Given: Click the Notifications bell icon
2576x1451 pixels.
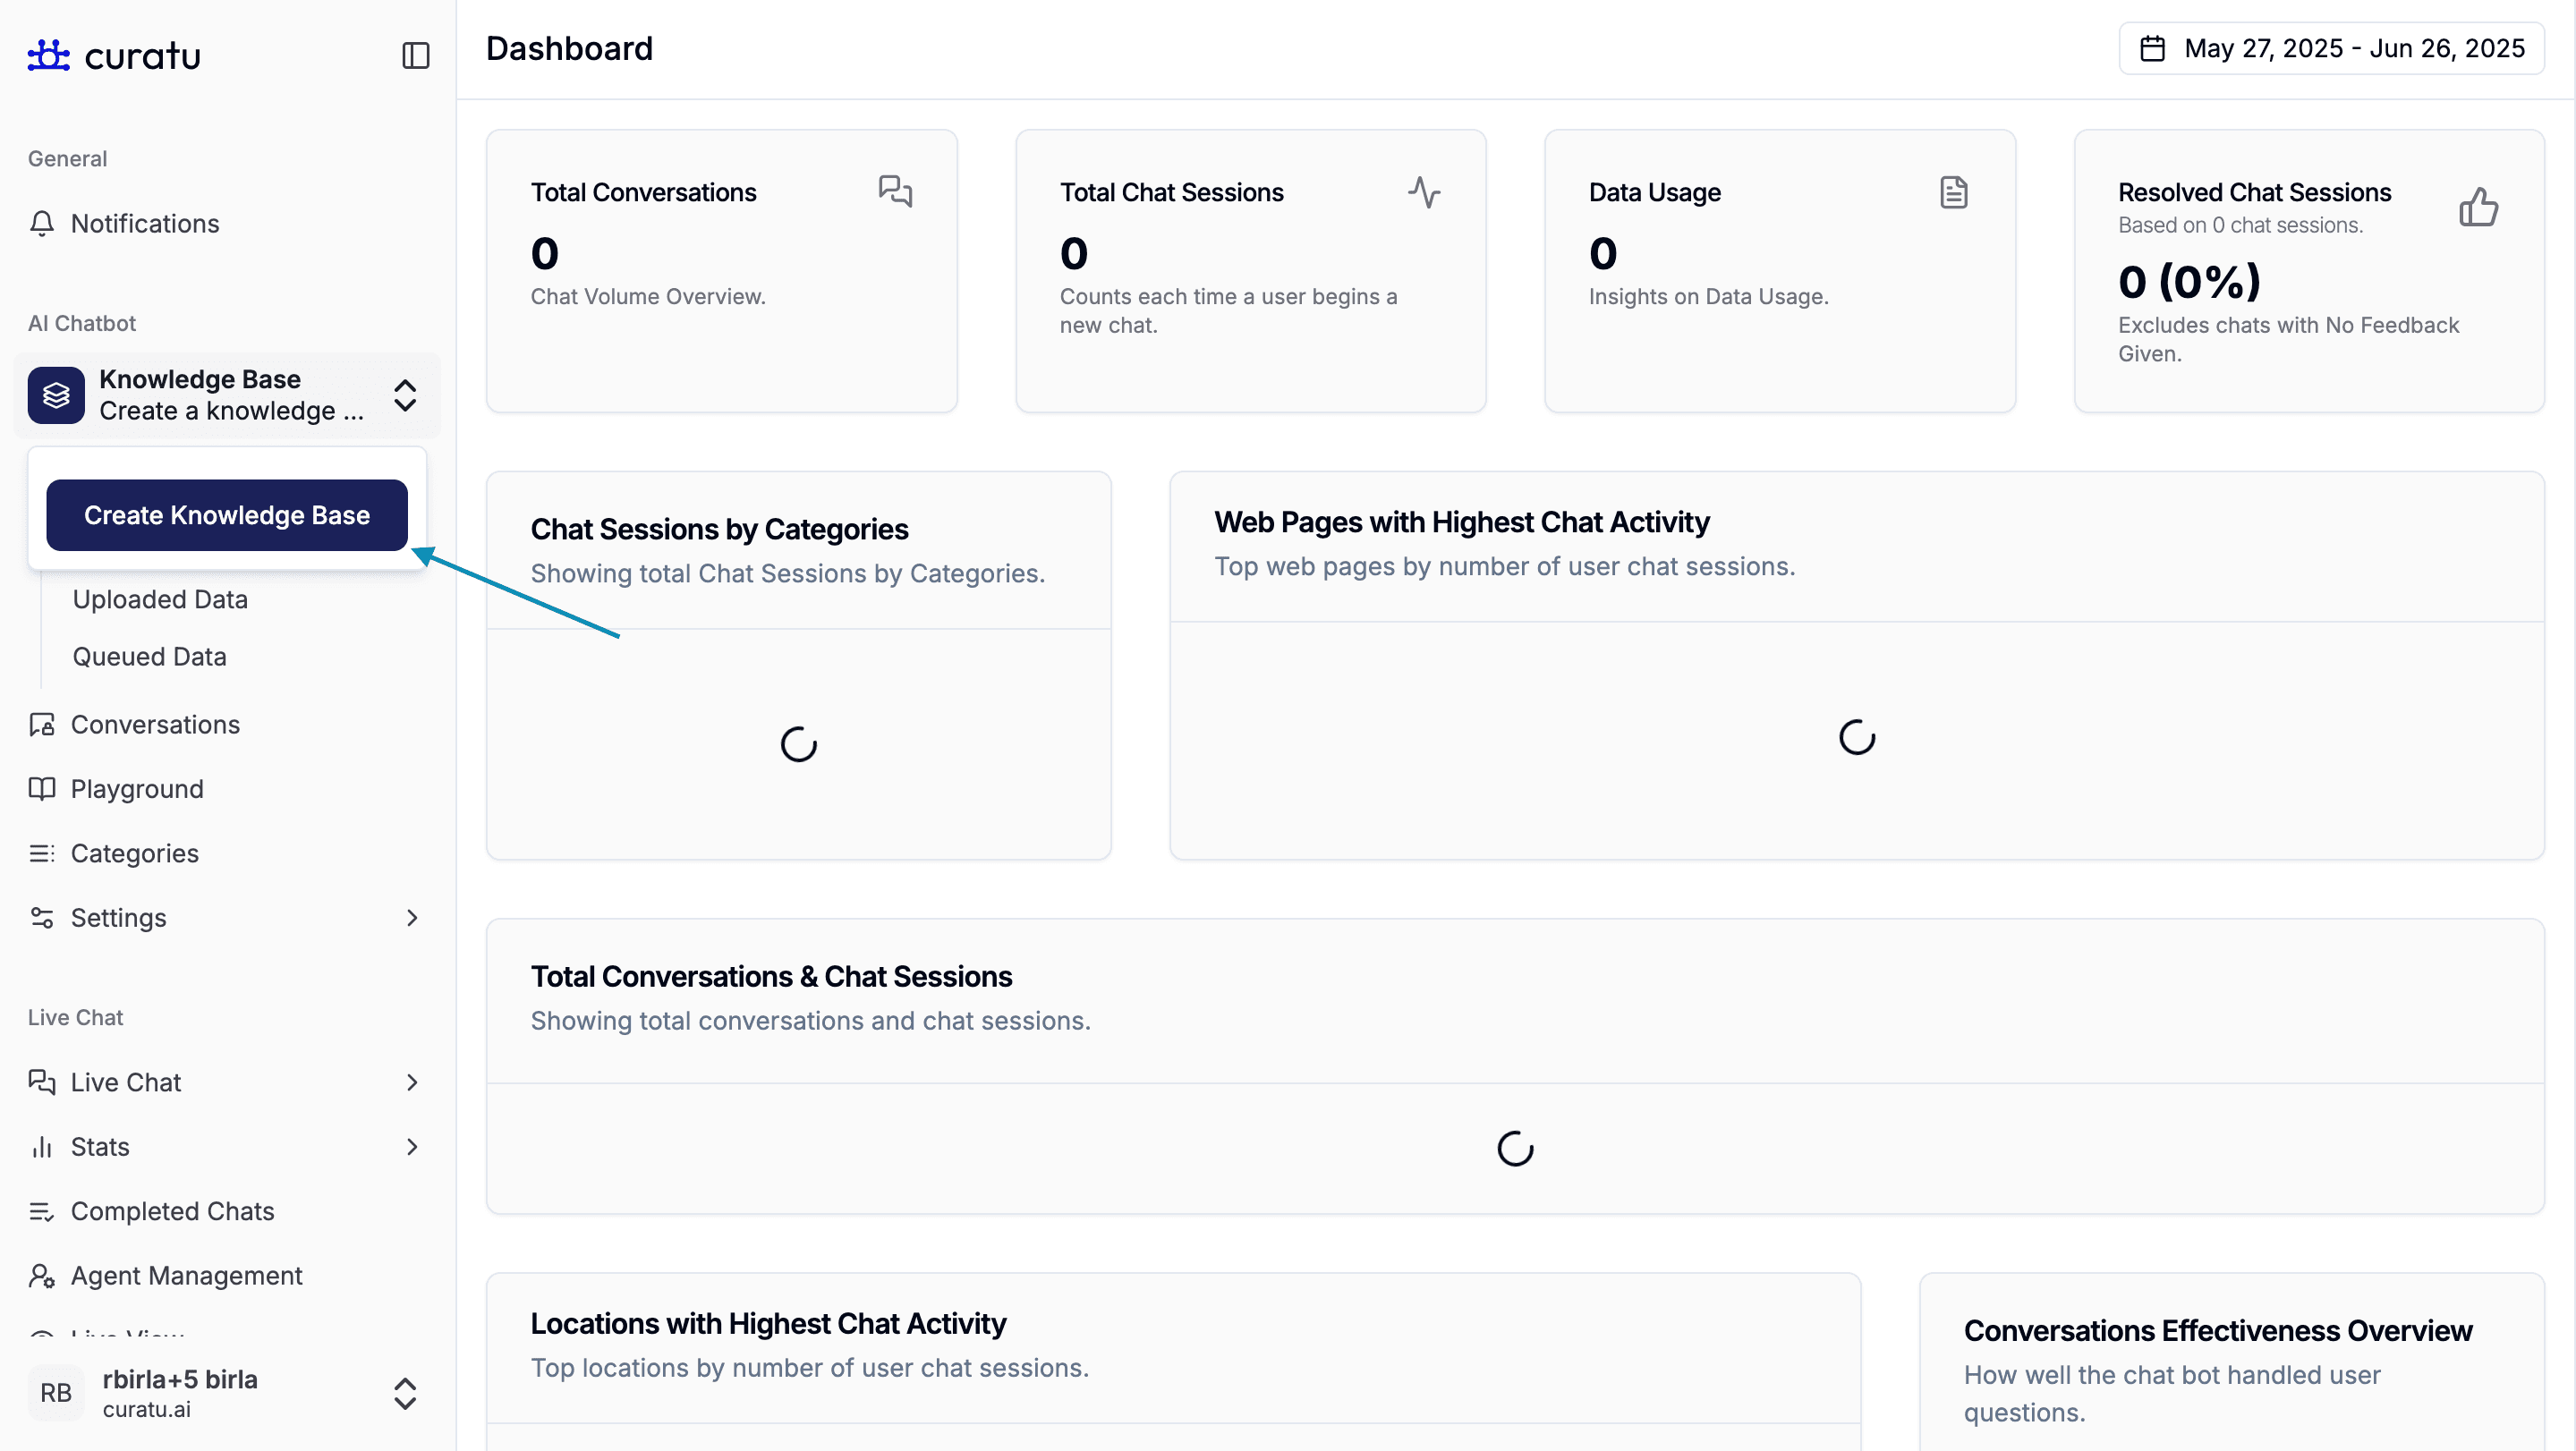Looking at the screenshot, I should [x=42, y=223].
